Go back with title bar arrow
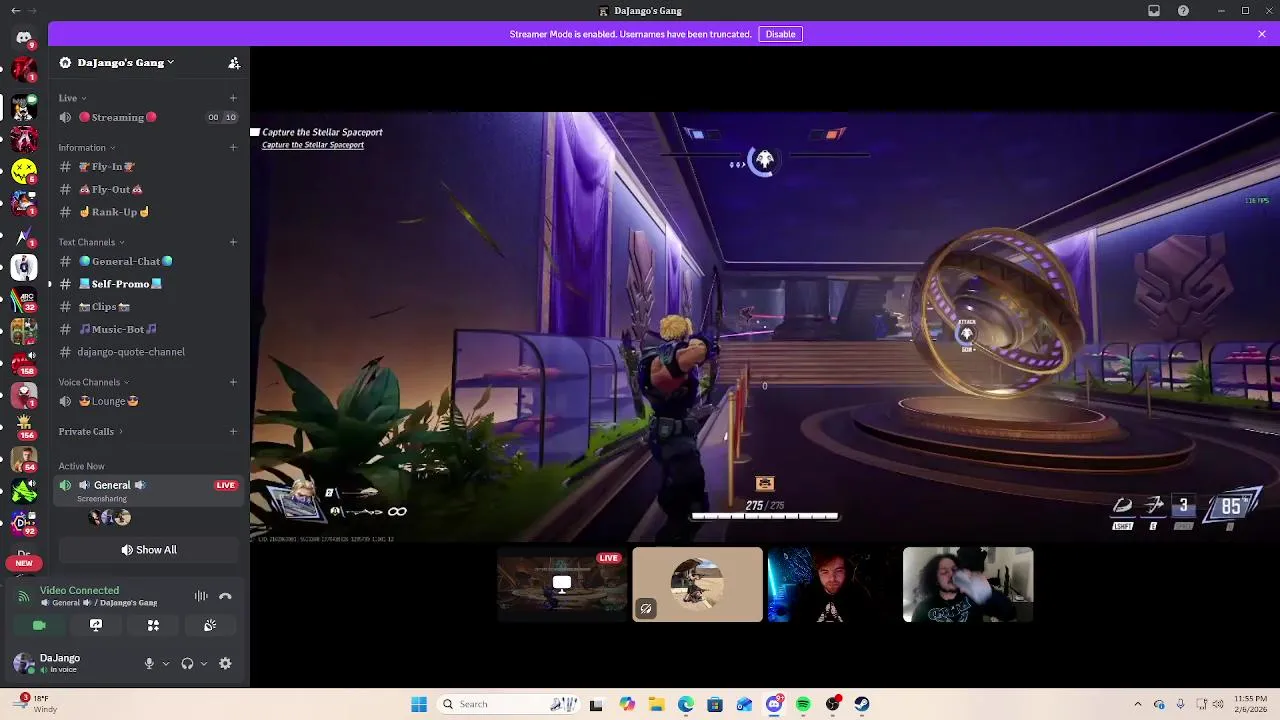The width and height of the screenshot is (1280, 720). [15, 11]
